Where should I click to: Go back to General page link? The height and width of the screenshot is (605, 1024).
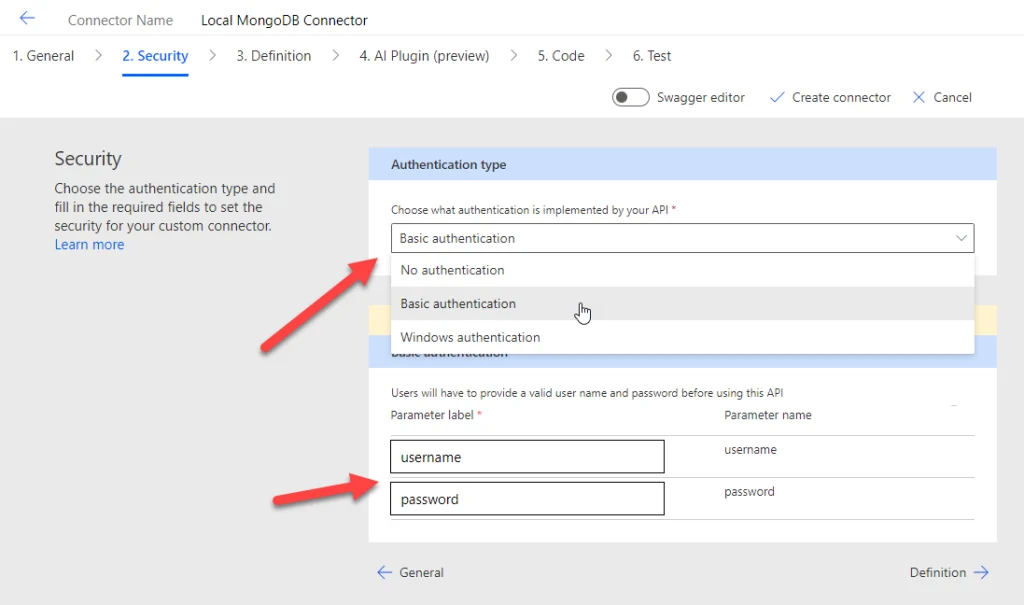tap(411, 572)
